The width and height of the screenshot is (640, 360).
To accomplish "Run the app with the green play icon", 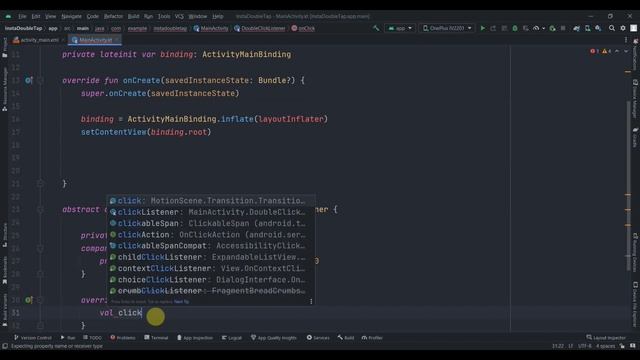I will coord(483,28).
